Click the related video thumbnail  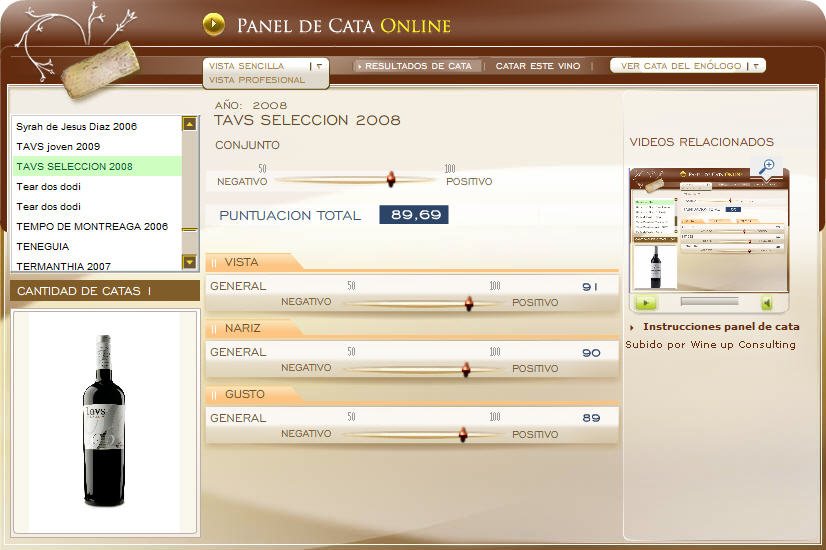pos(709,230)
